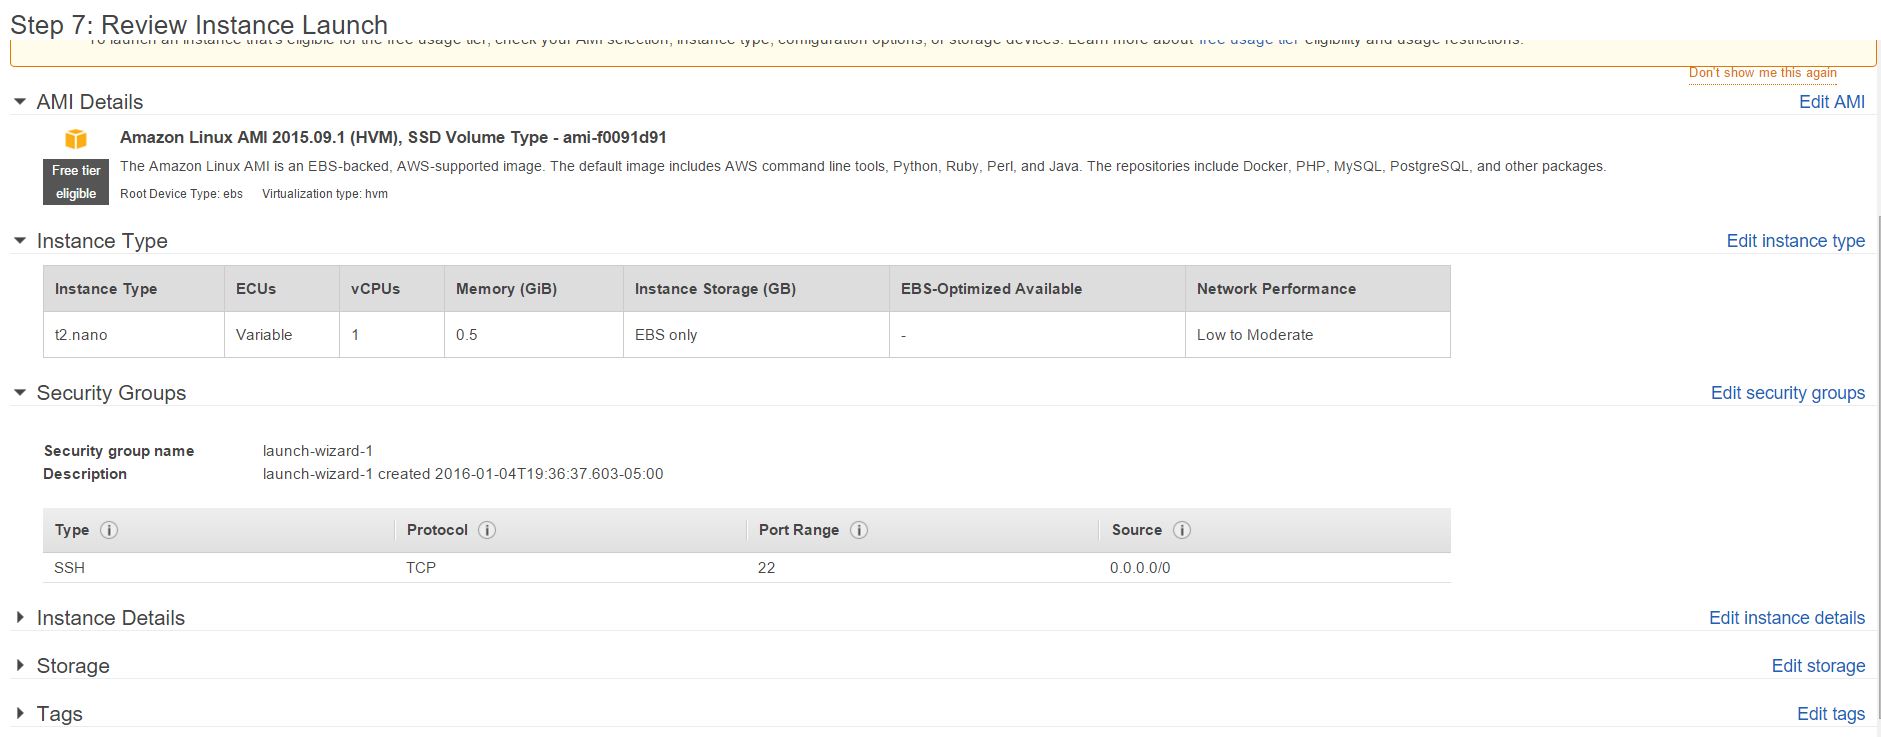
Task: Click the security group description timestamp text
Action: pos(463,474)
